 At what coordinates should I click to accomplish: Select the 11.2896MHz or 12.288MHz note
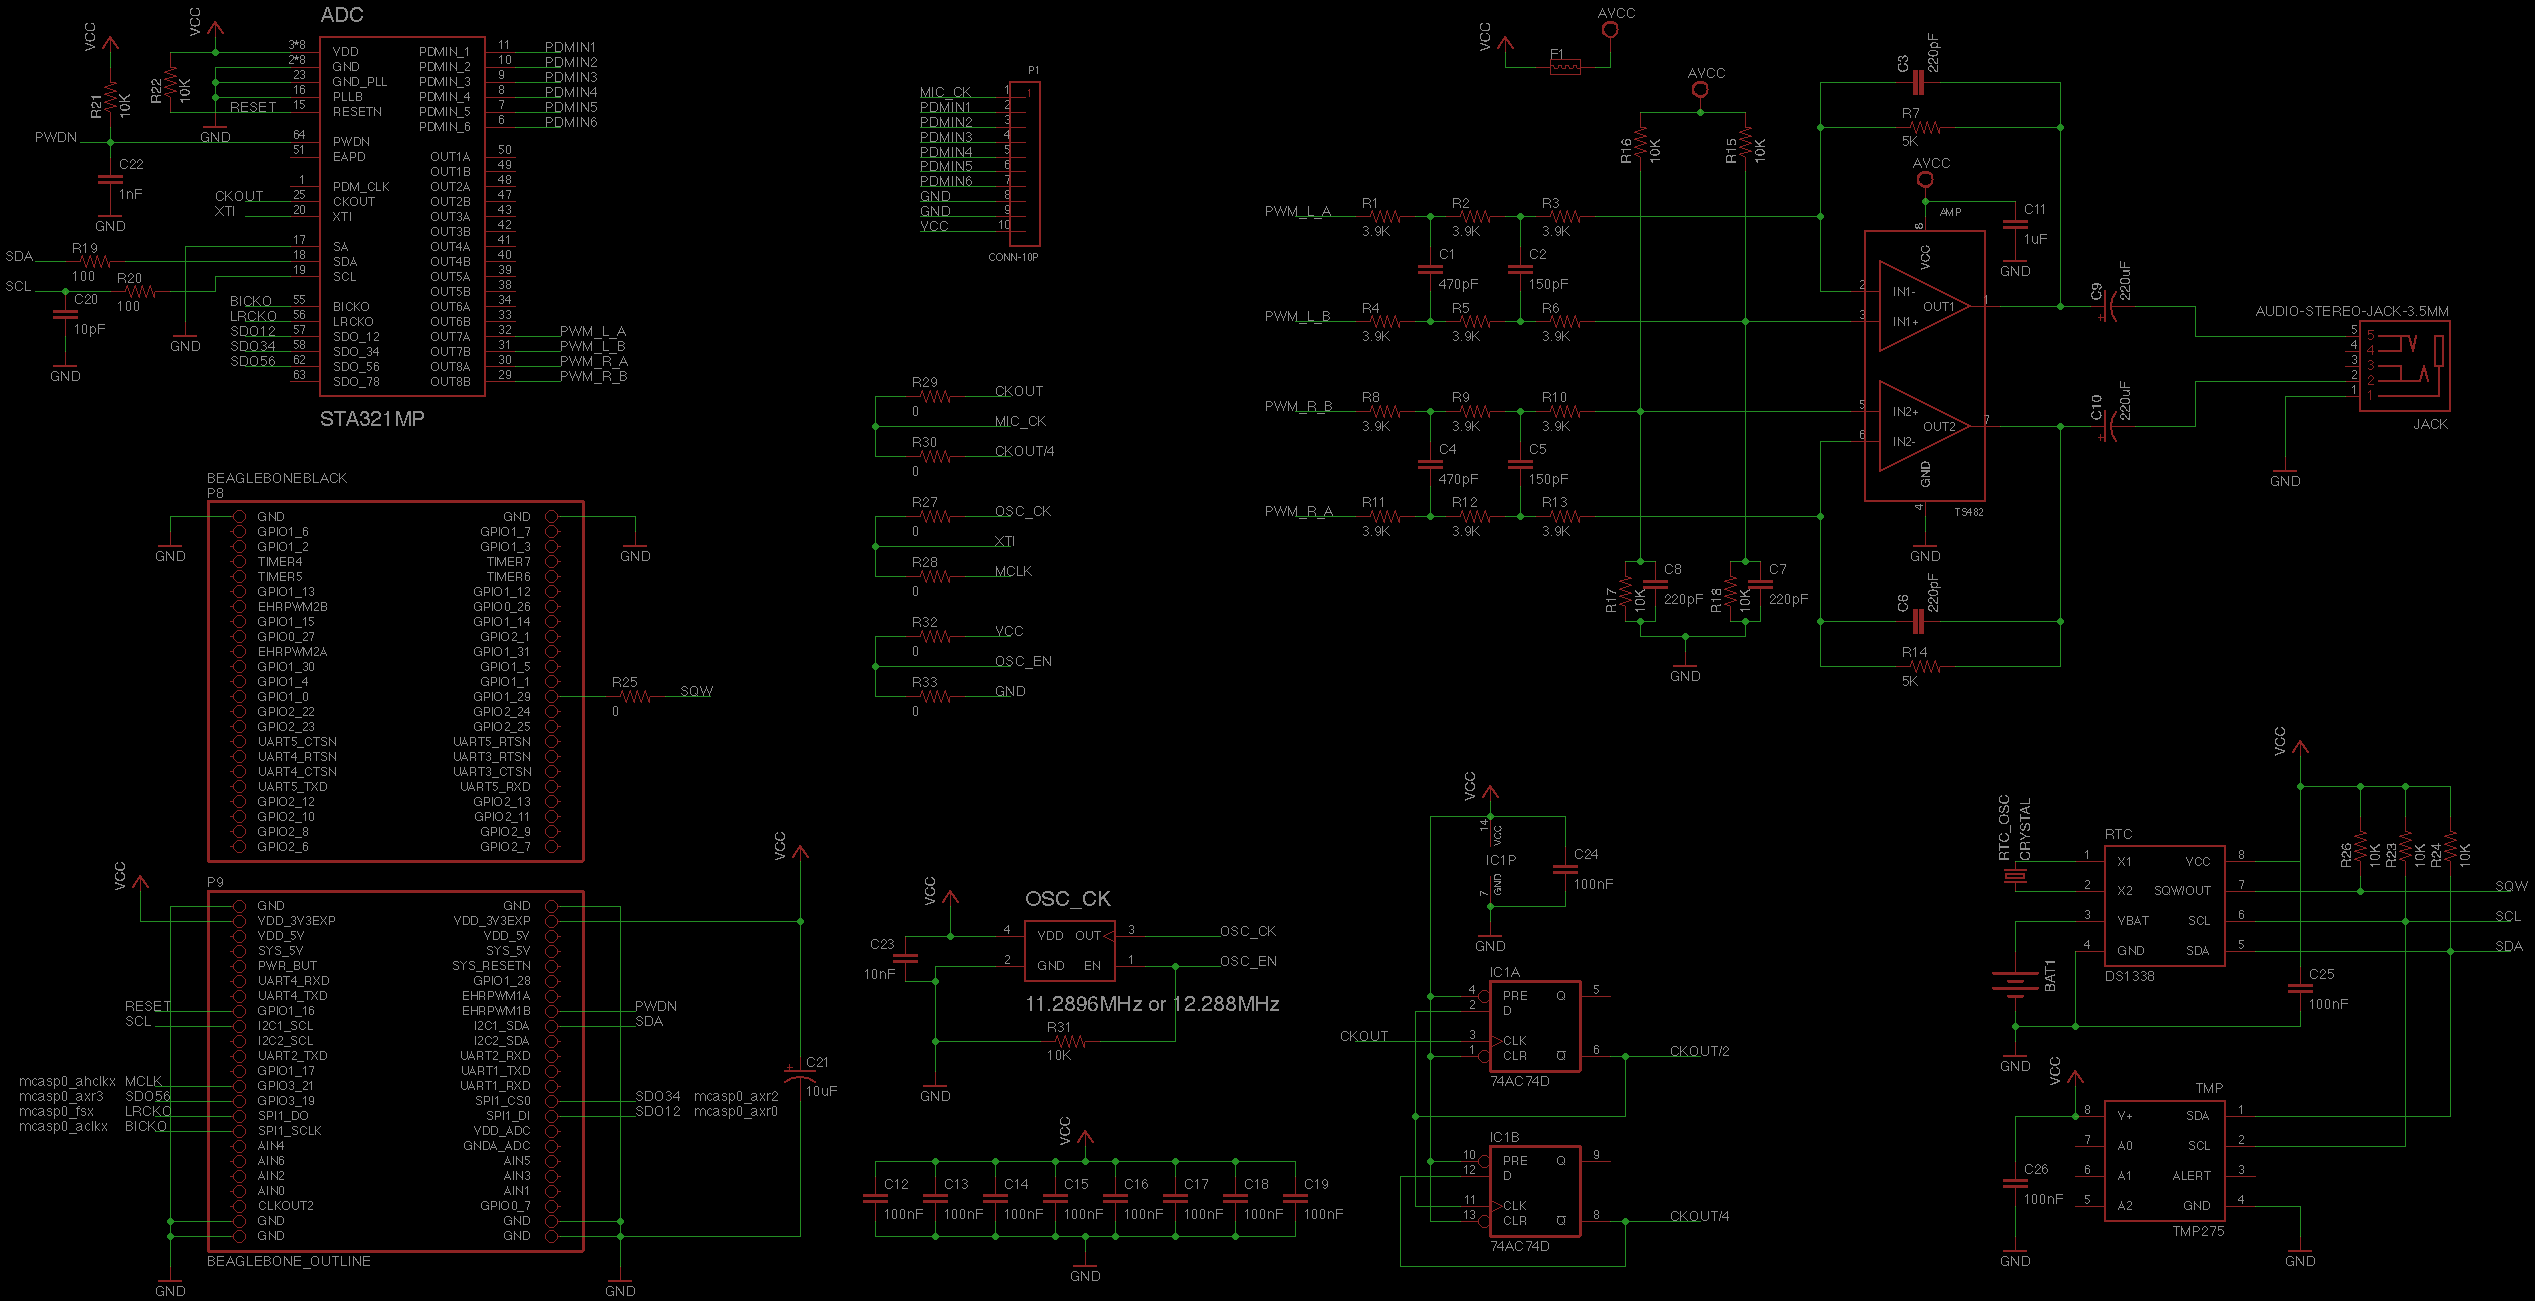coord(1152,1004)
